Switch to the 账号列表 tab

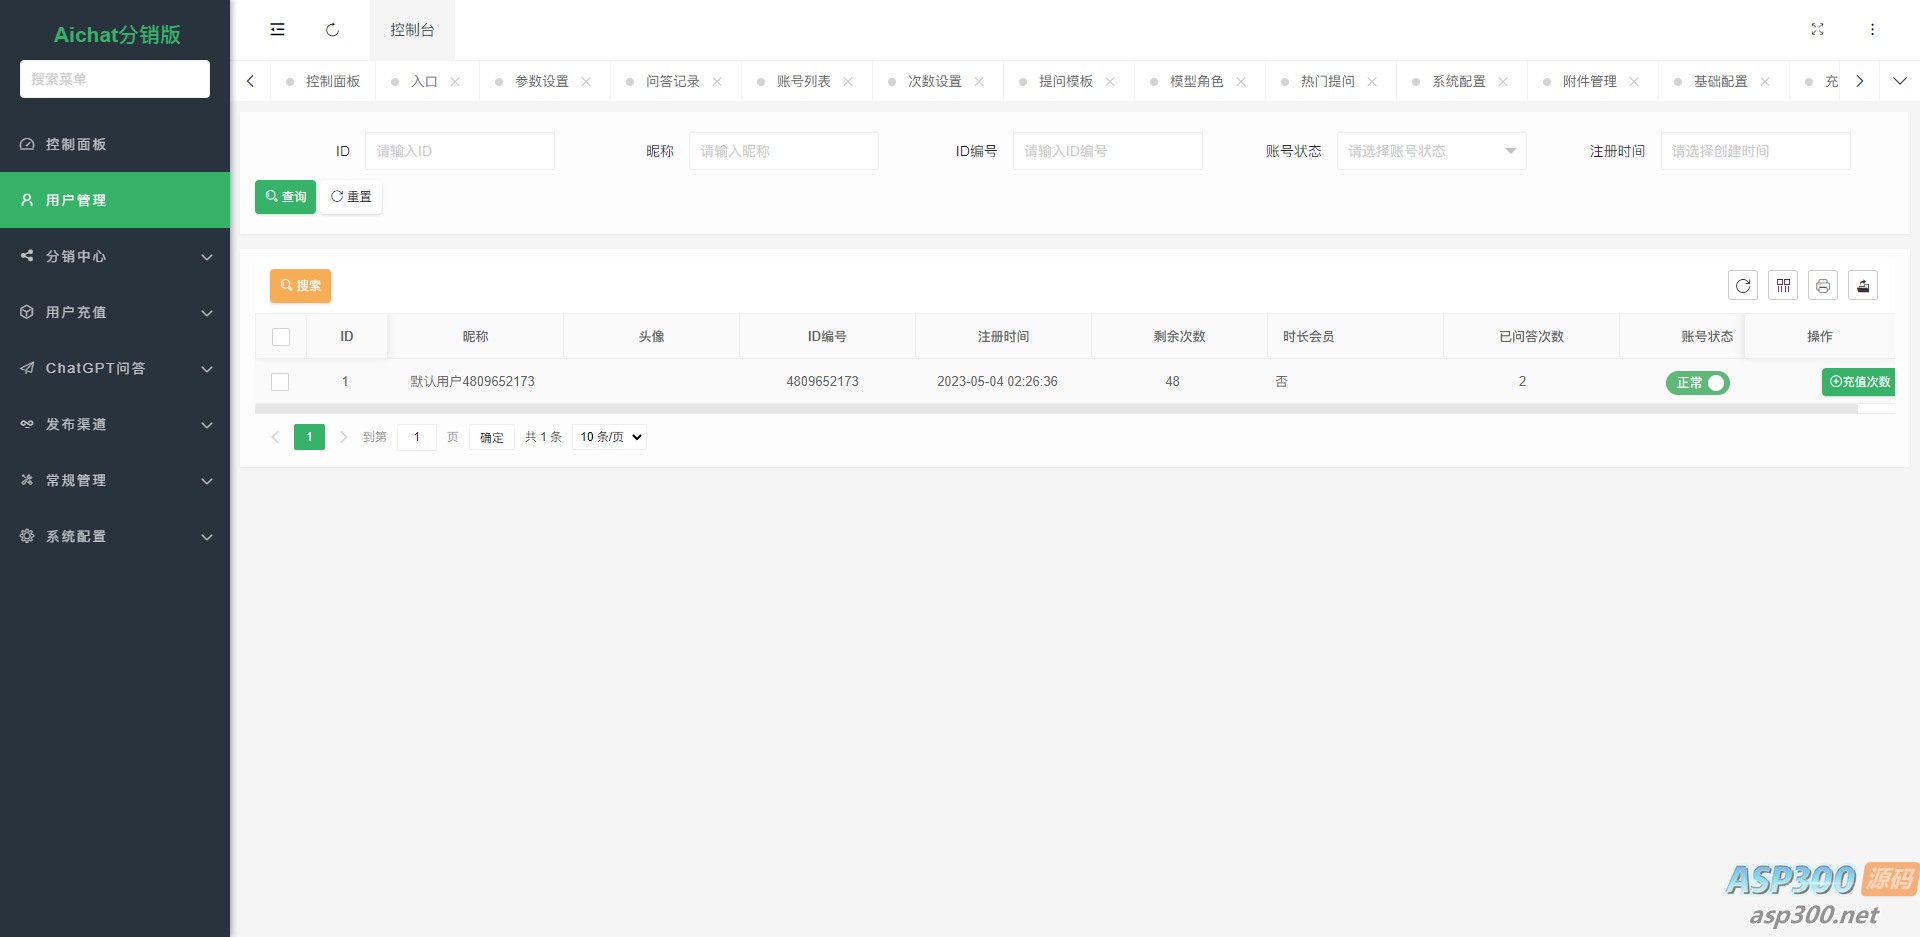coord(803,82)
